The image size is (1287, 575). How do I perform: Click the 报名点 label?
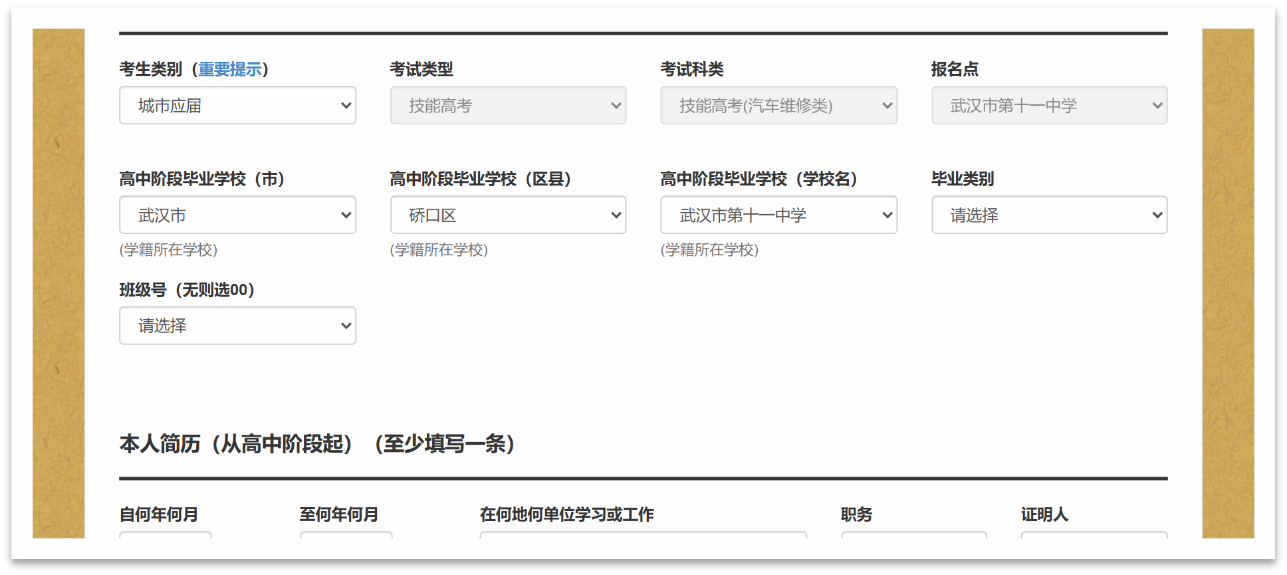click(x=955, y=69)
